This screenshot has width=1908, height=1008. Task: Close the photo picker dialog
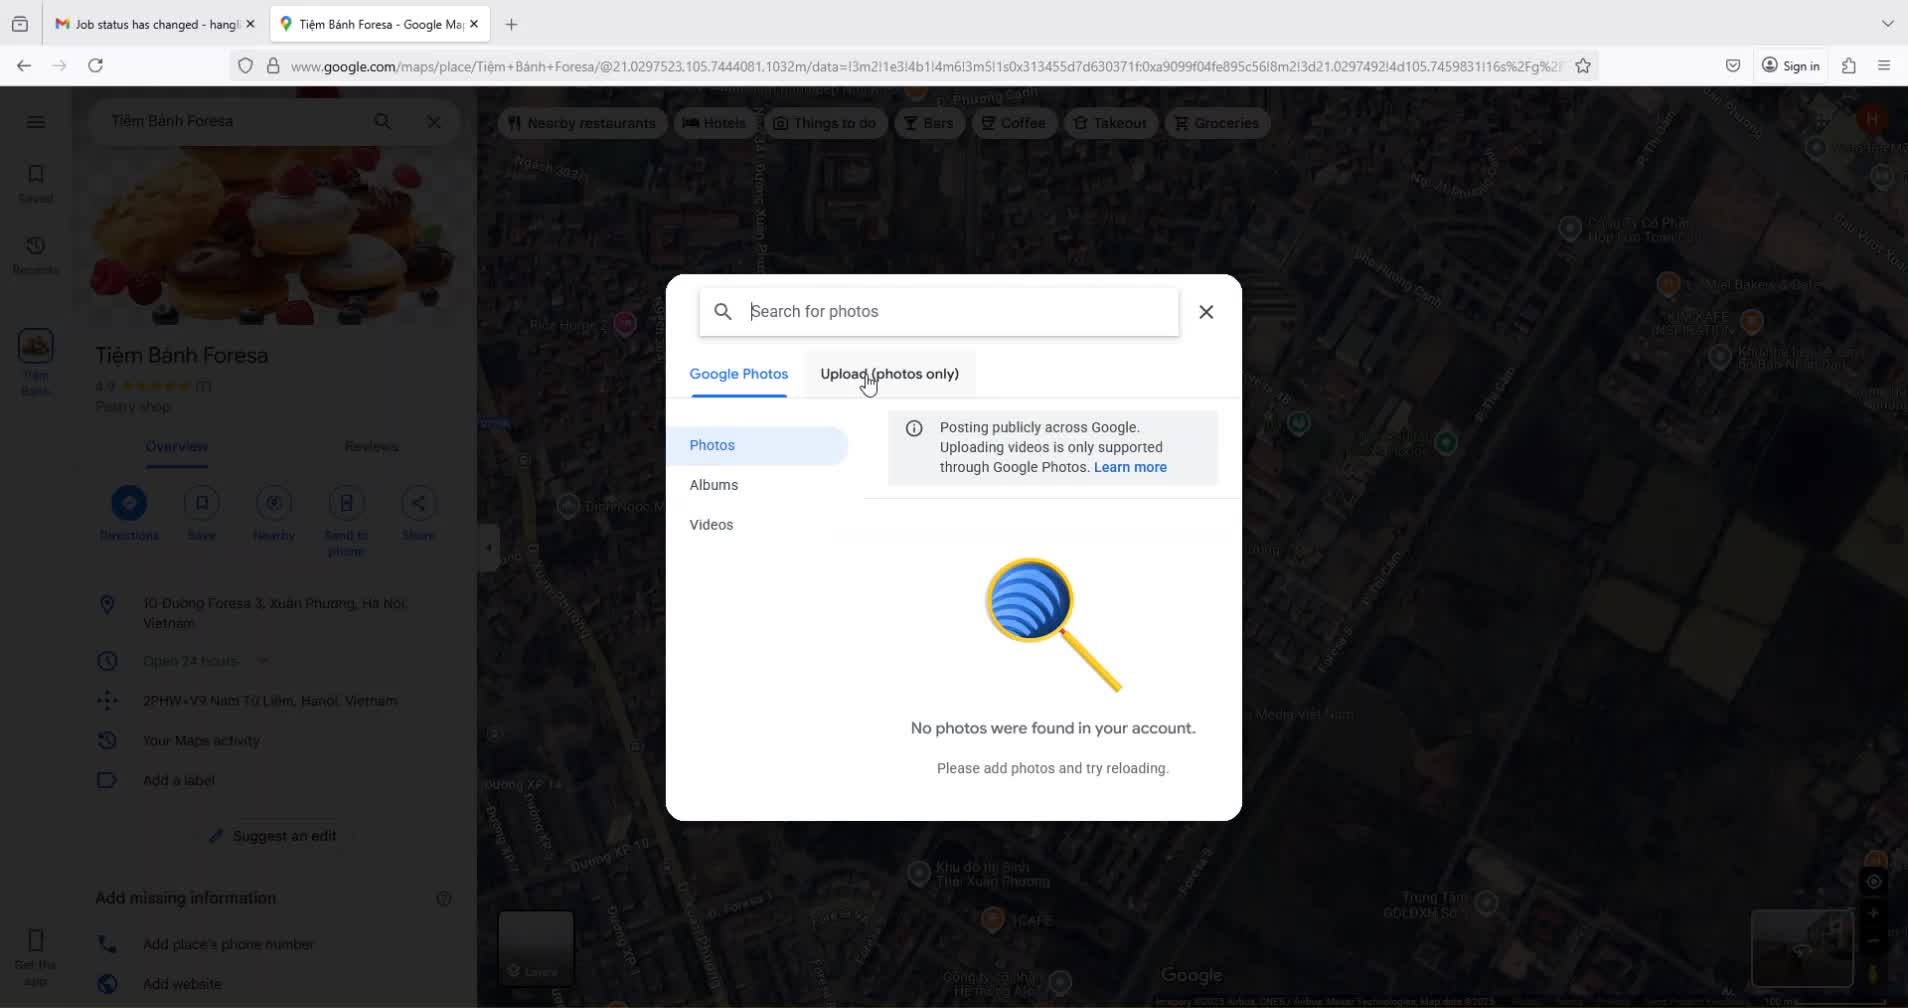1206,312
